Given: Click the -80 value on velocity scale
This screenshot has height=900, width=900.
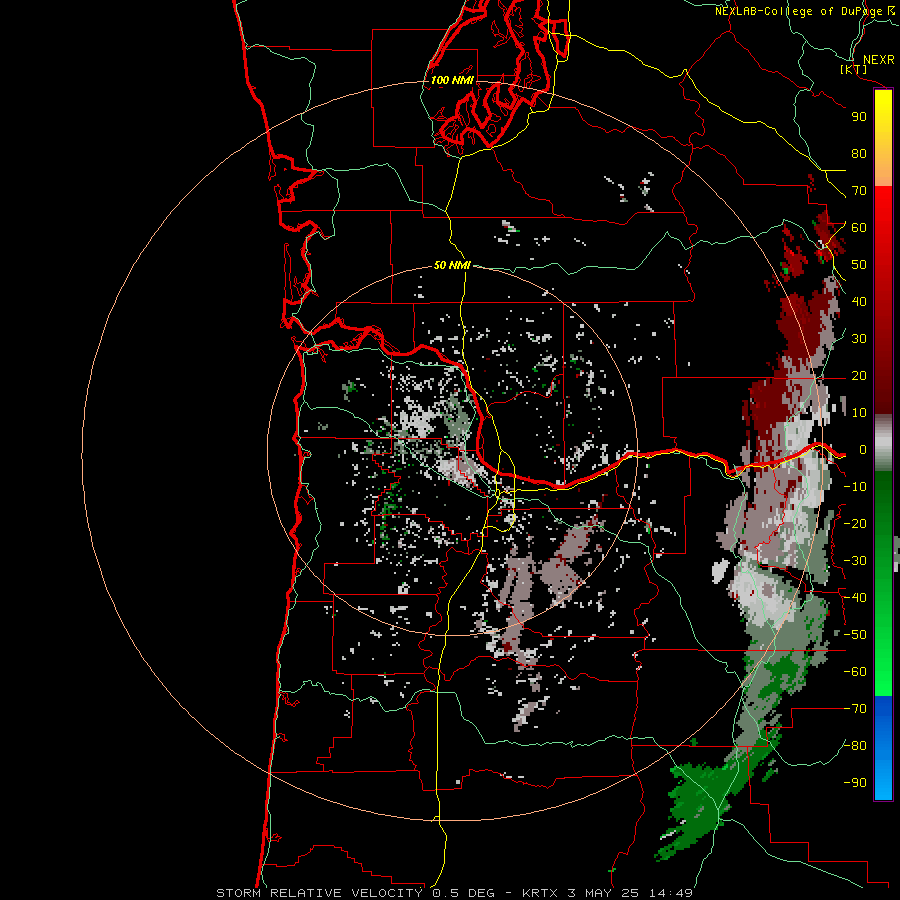Looking at the screenshot, I should click(x=855, y=746).
